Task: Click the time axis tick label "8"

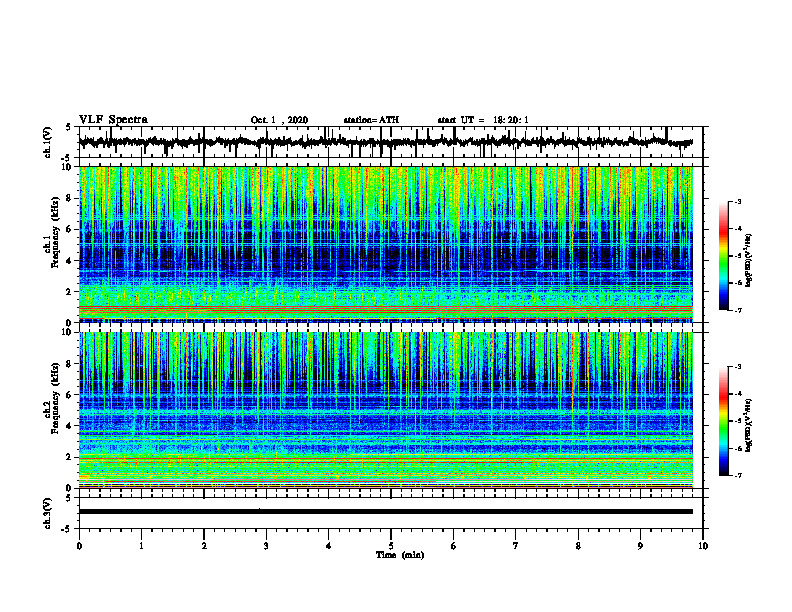Action: (x=578, y=546)
